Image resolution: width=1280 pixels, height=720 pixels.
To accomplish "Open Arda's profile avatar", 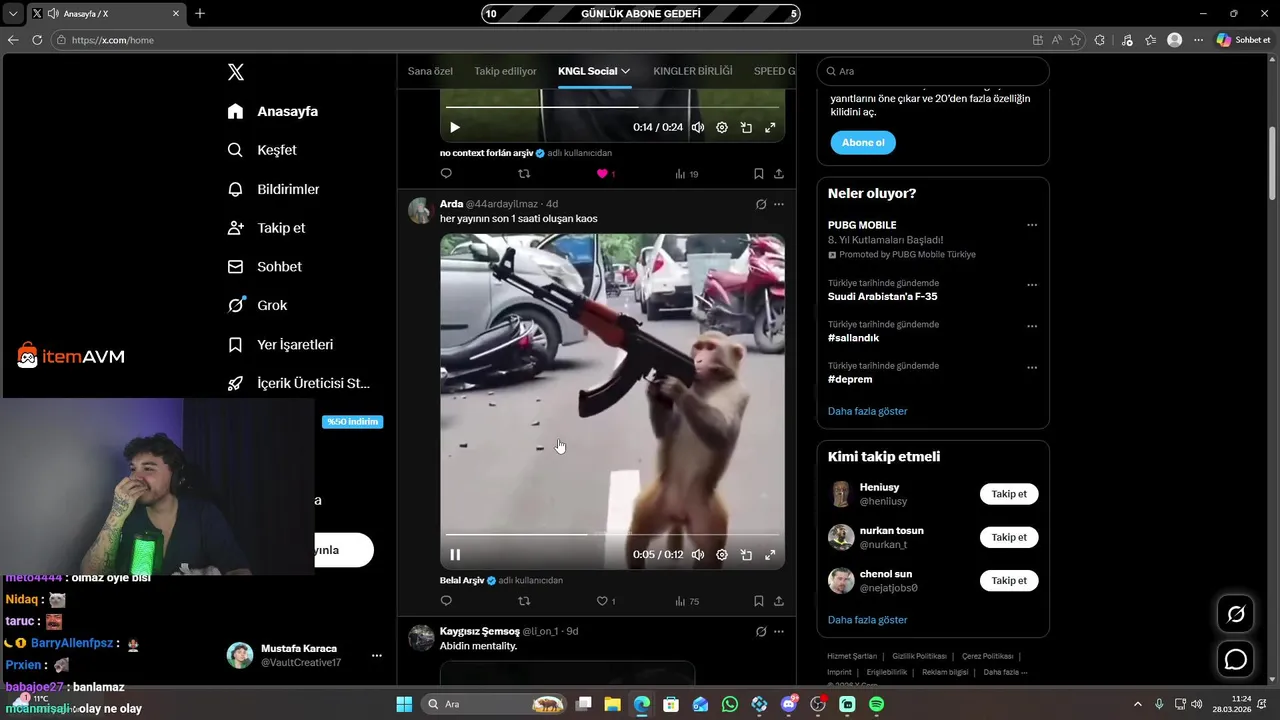I will [420, 210].
